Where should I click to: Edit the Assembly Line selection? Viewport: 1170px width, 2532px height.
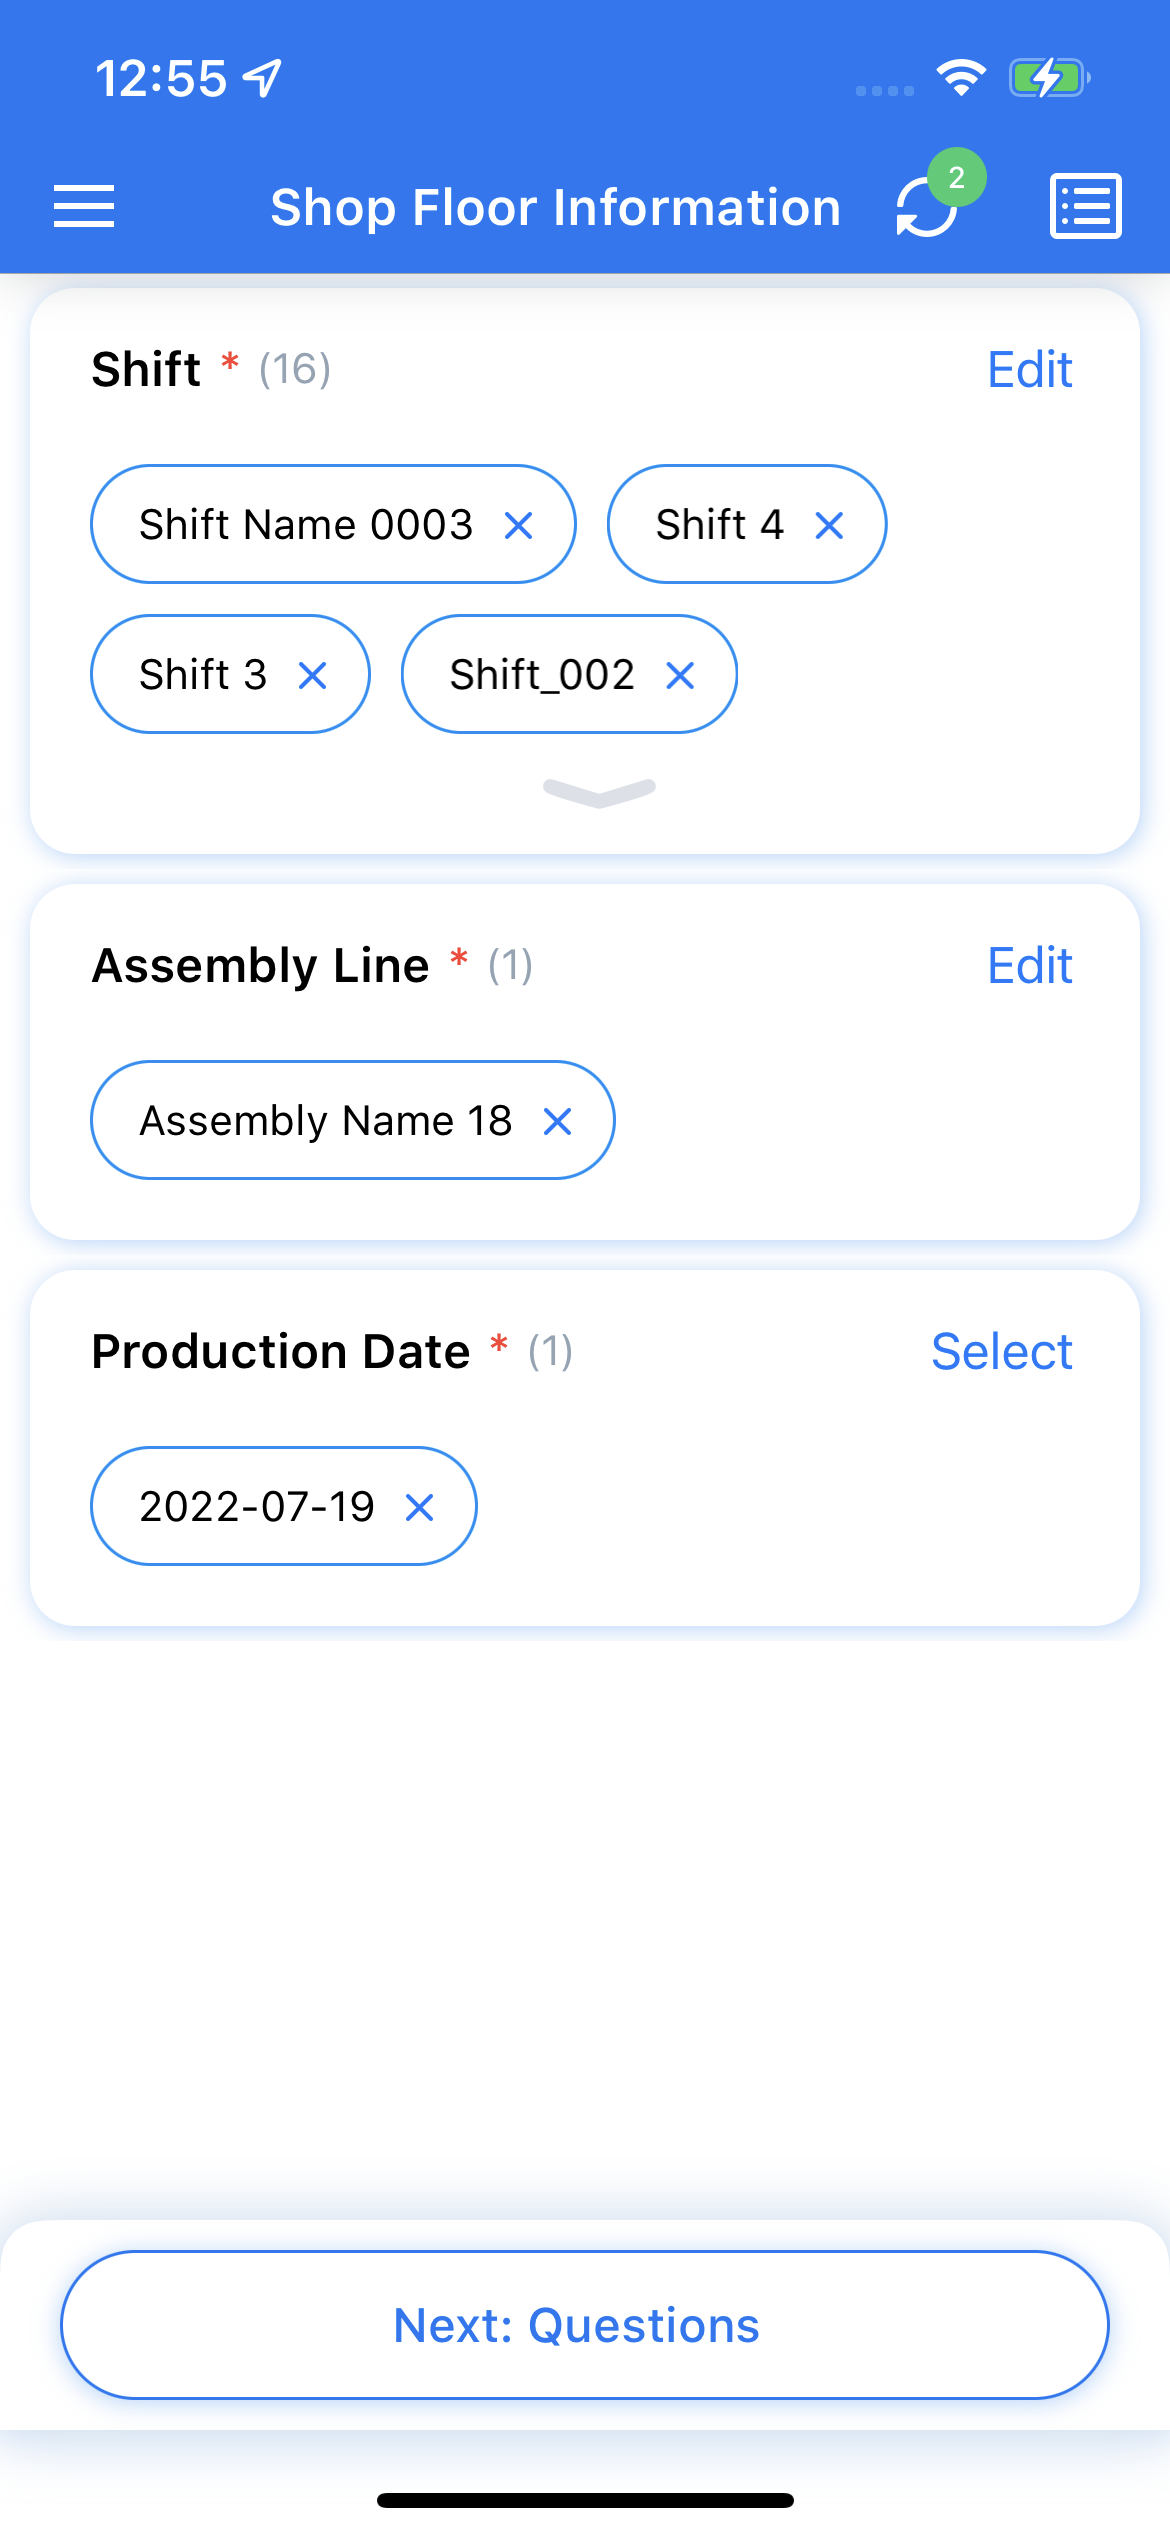[x=1029, y=966]
